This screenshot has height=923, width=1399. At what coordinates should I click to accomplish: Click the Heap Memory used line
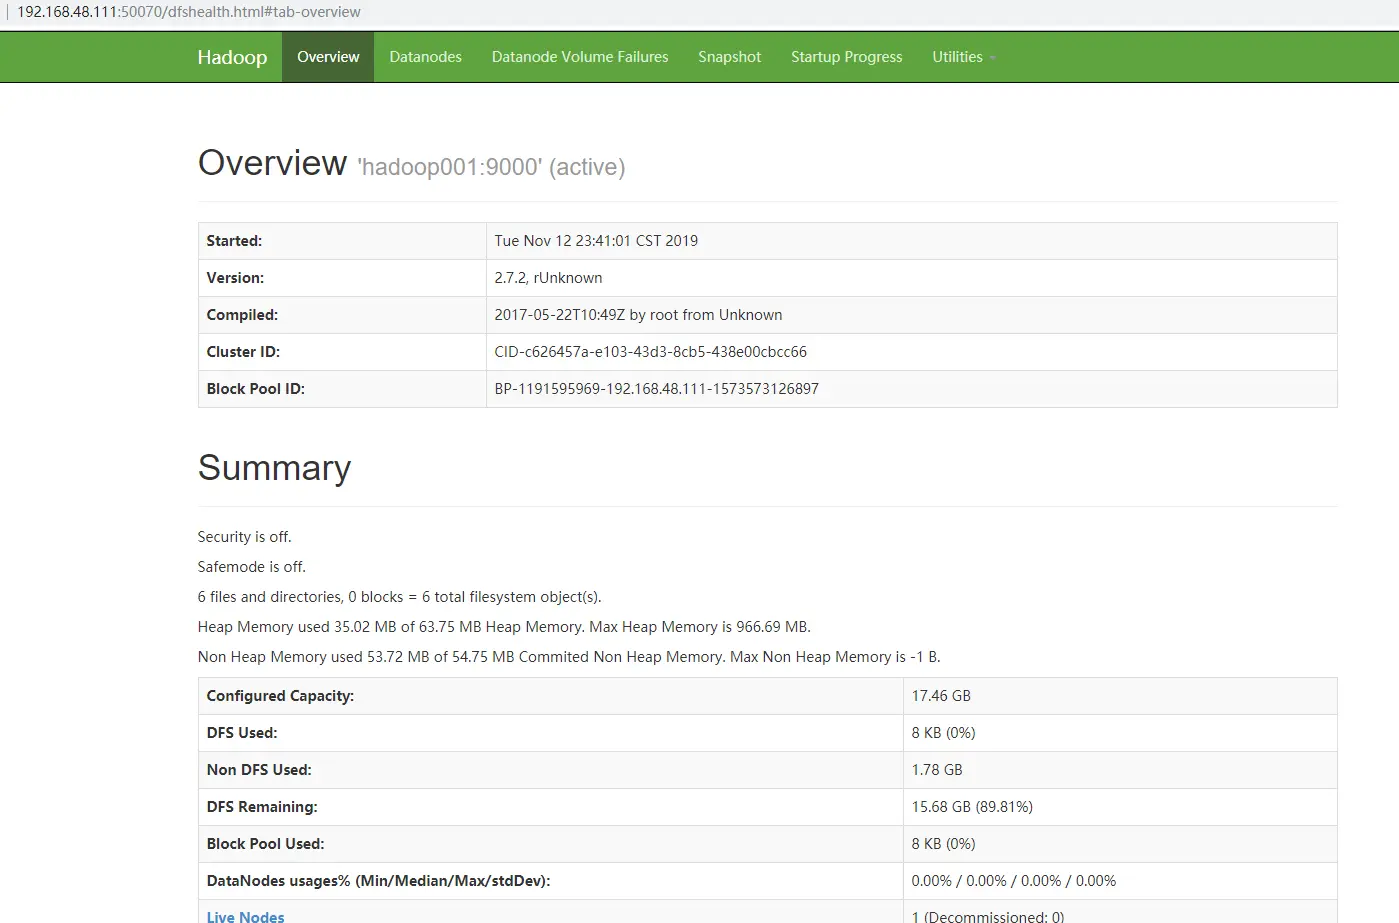tap(504, 627)
